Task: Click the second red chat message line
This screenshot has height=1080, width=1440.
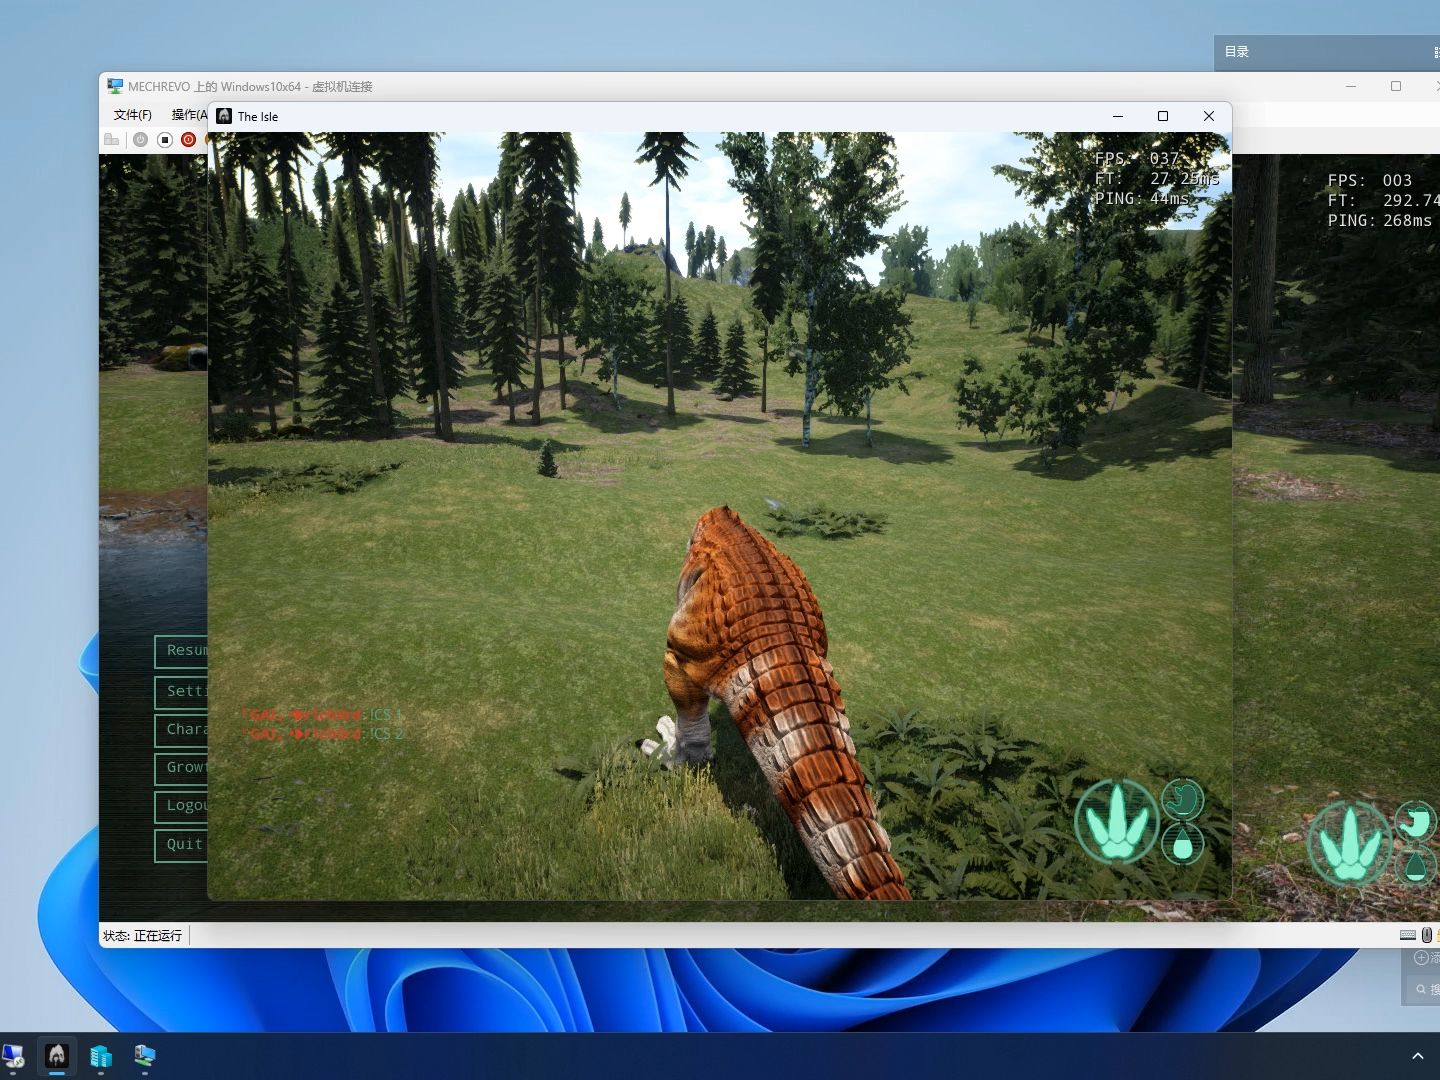Action: point(322,734)
